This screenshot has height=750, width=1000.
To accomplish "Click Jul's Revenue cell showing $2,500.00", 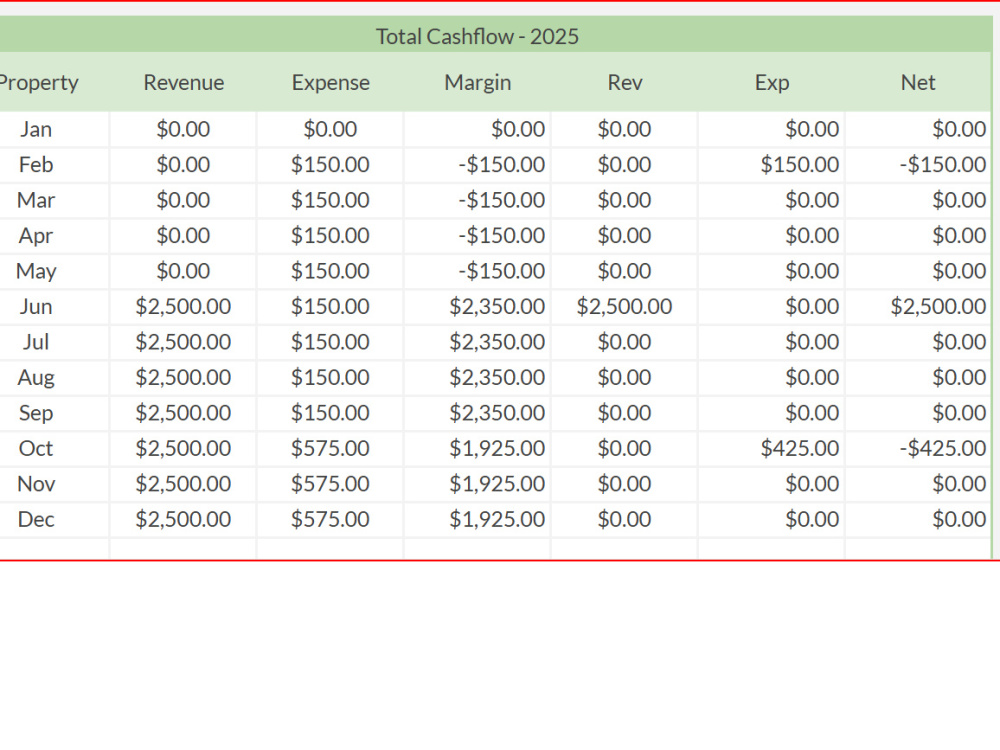I will 184,342.
